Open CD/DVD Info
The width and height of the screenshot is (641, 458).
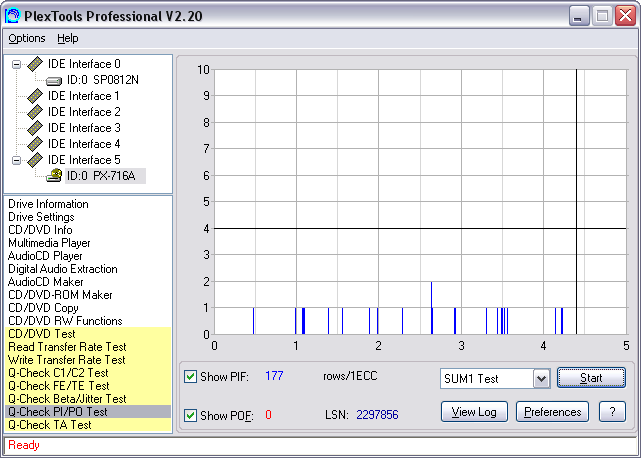click(x=40, y=230)
